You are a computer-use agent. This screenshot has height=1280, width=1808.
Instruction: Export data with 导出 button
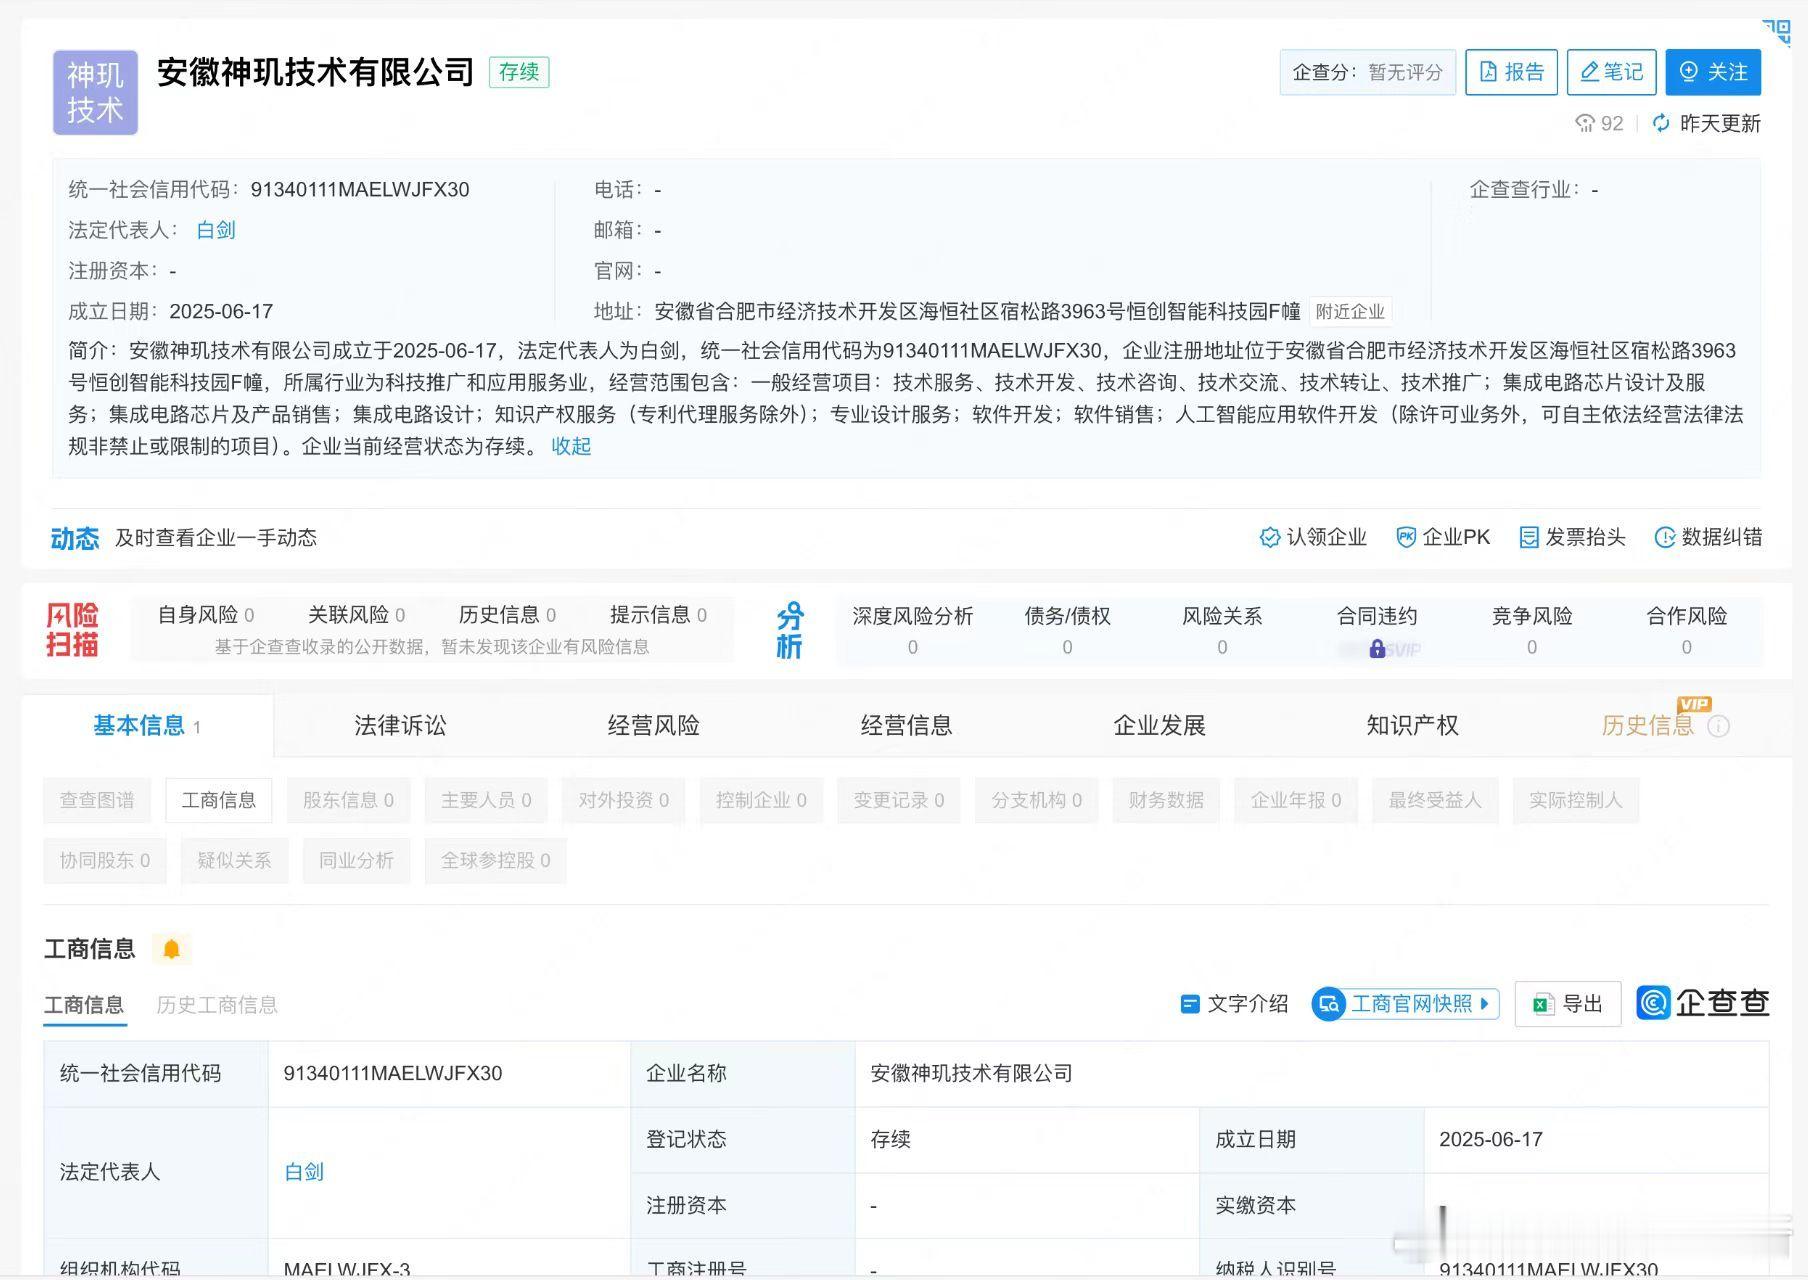pos(1568,1004)
